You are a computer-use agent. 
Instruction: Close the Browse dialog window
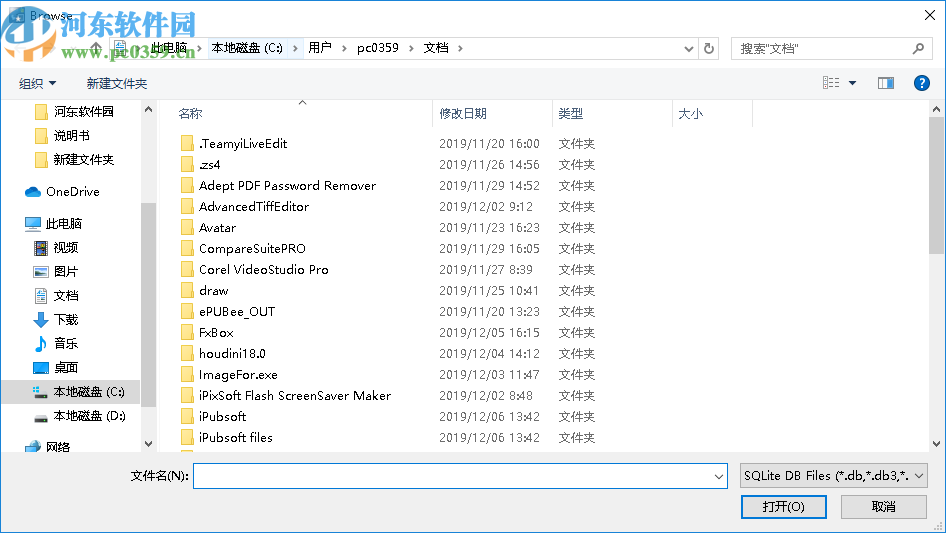point(930,15)
